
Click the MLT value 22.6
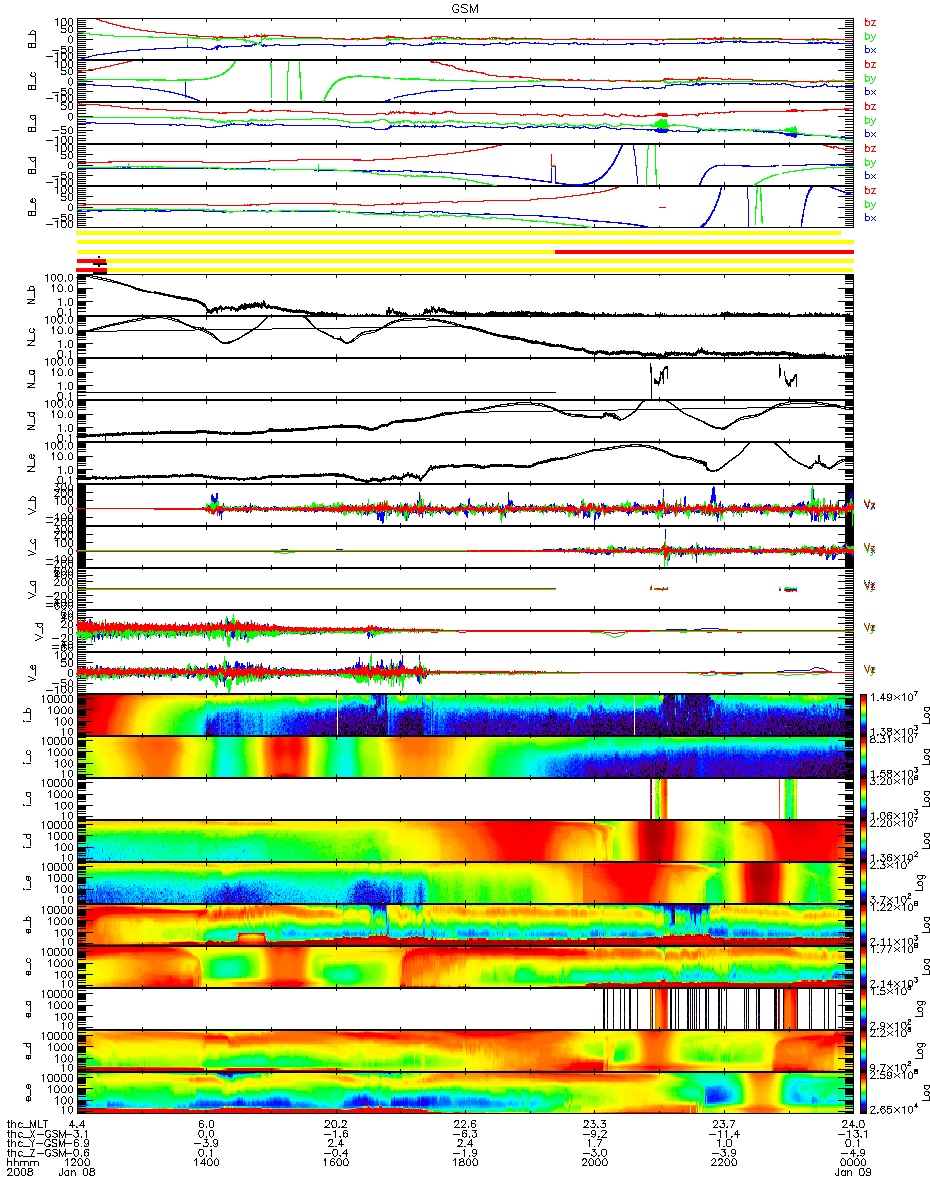464,1123
